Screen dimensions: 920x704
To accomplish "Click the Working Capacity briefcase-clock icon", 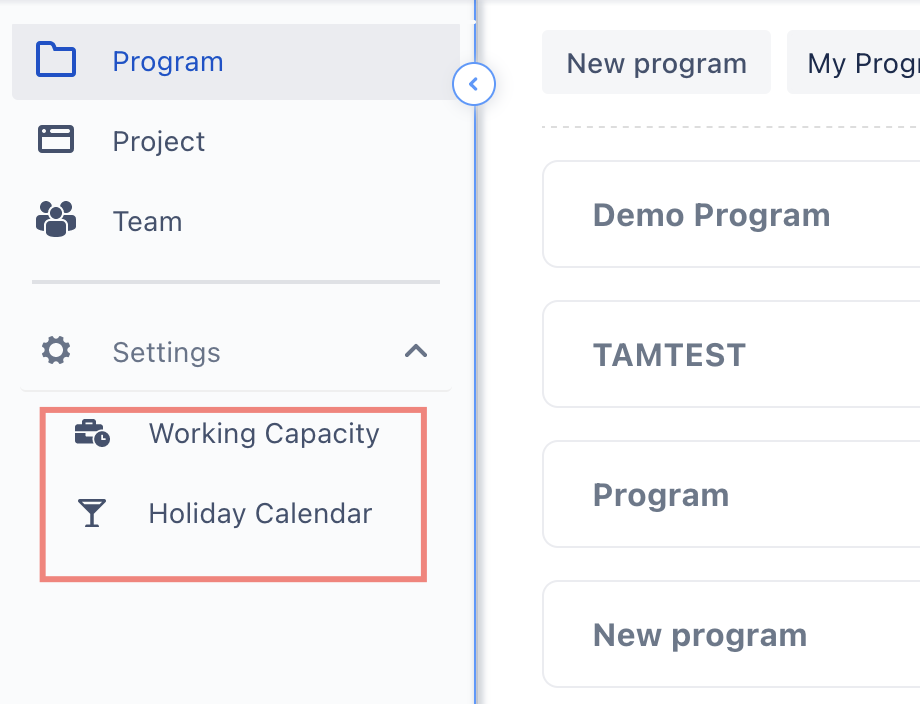I will tap(92, 433).
